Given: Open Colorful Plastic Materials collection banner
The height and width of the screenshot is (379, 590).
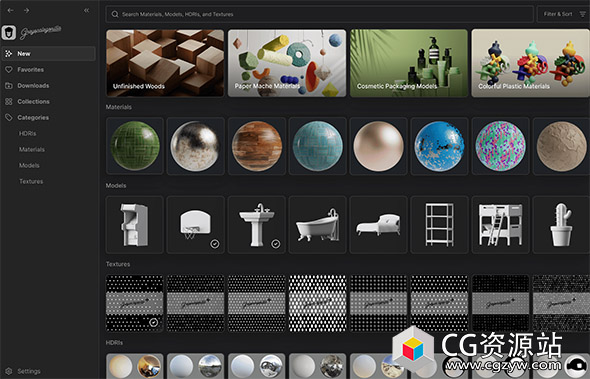Looking at the screenshot, I should [x=531, y=63].
